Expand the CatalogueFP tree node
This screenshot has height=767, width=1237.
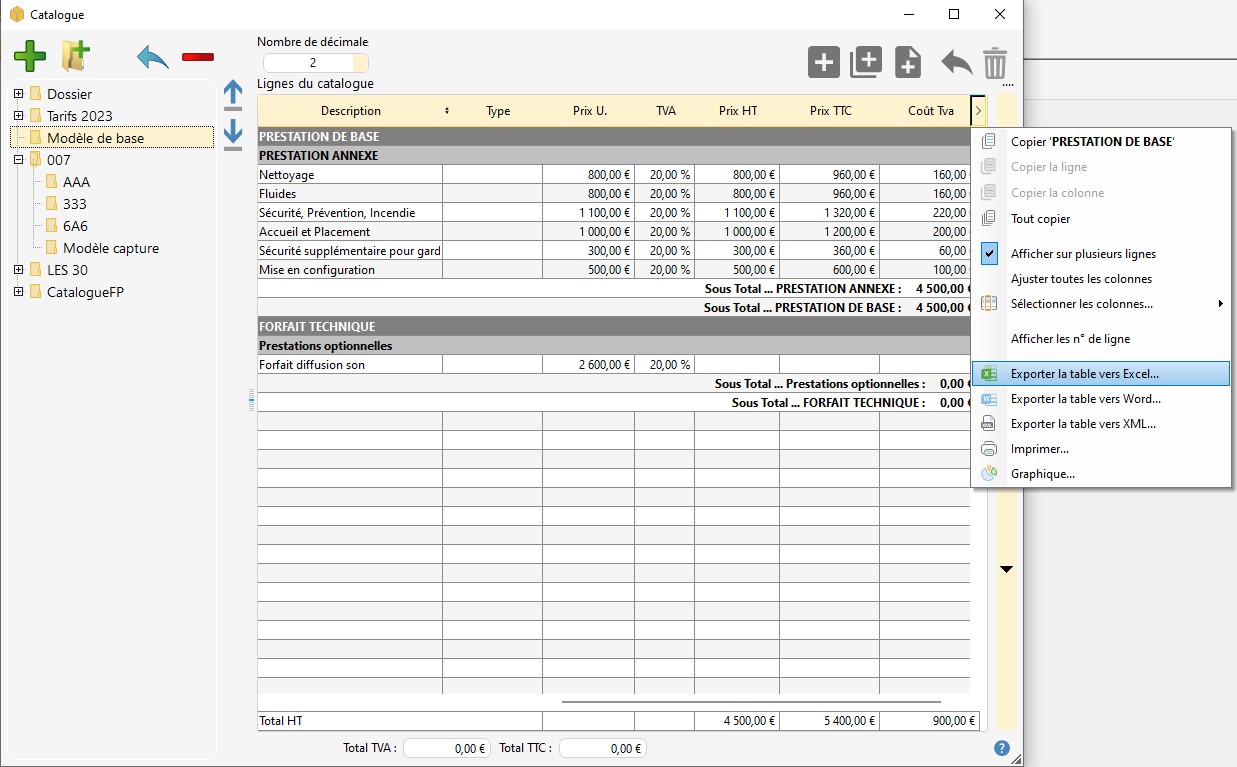(19, 292)
